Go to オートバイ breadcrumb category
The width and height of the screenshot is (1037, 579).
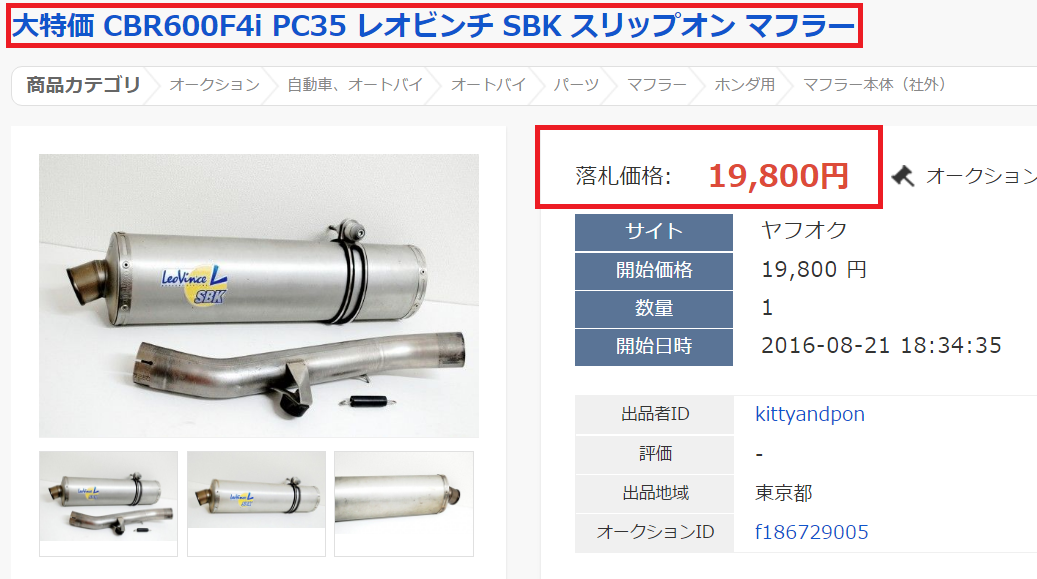(x=489, y=85)
